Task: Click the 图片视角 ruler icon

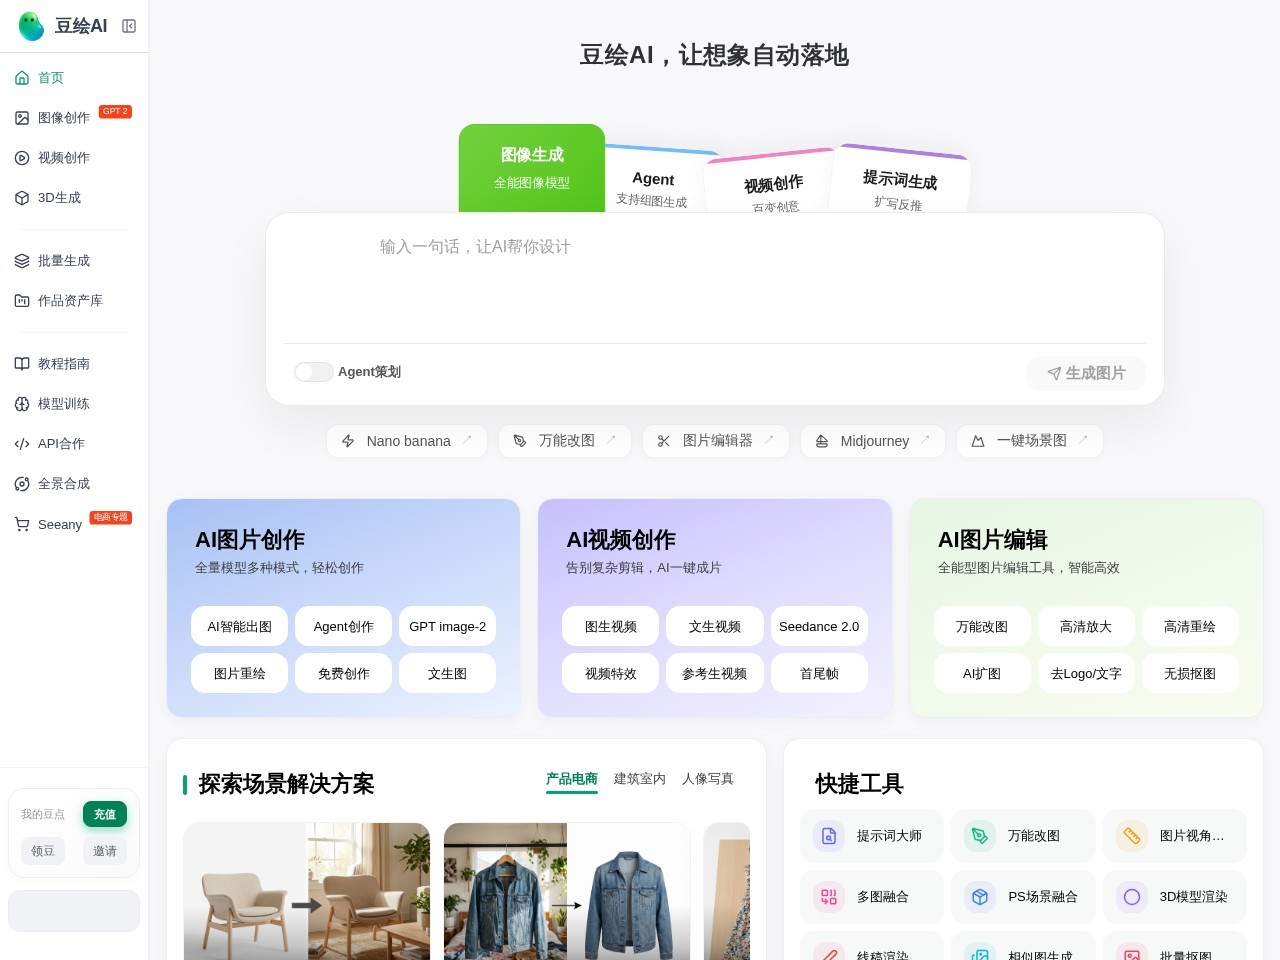Action: [1132, 836]
